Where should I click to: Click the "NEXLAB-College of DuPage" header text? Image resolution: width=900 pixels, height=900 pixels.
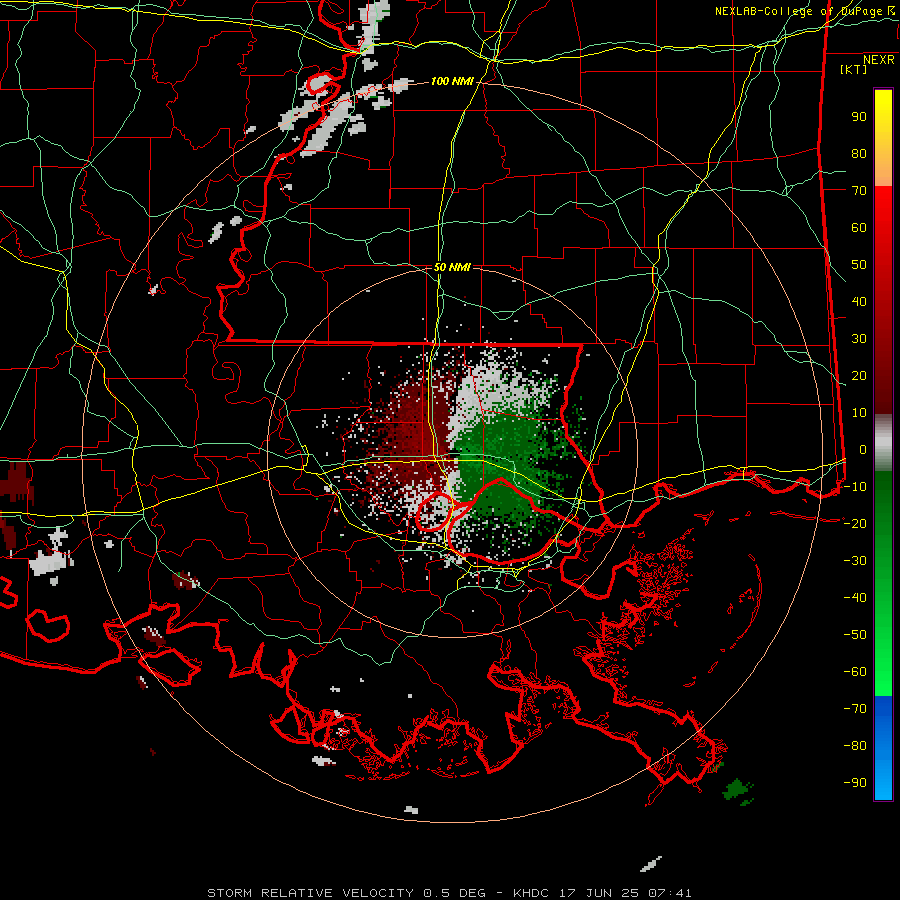[x=798, y=11]
